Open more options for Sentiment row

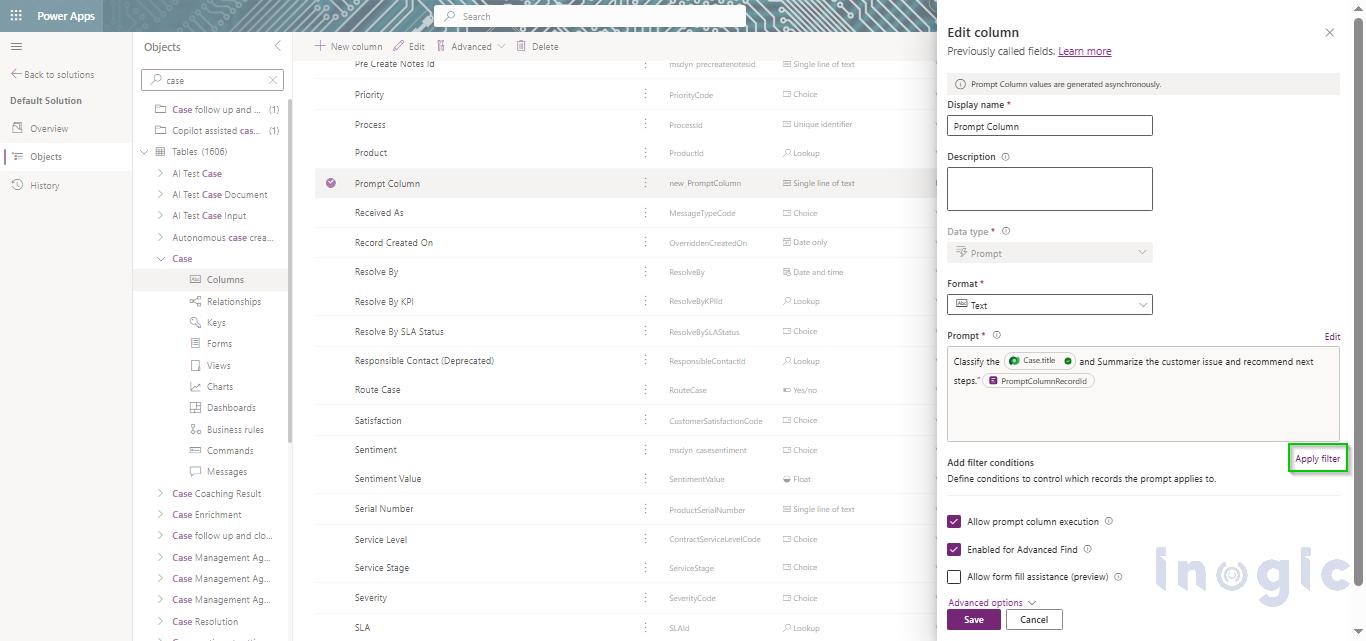(645, 450)
